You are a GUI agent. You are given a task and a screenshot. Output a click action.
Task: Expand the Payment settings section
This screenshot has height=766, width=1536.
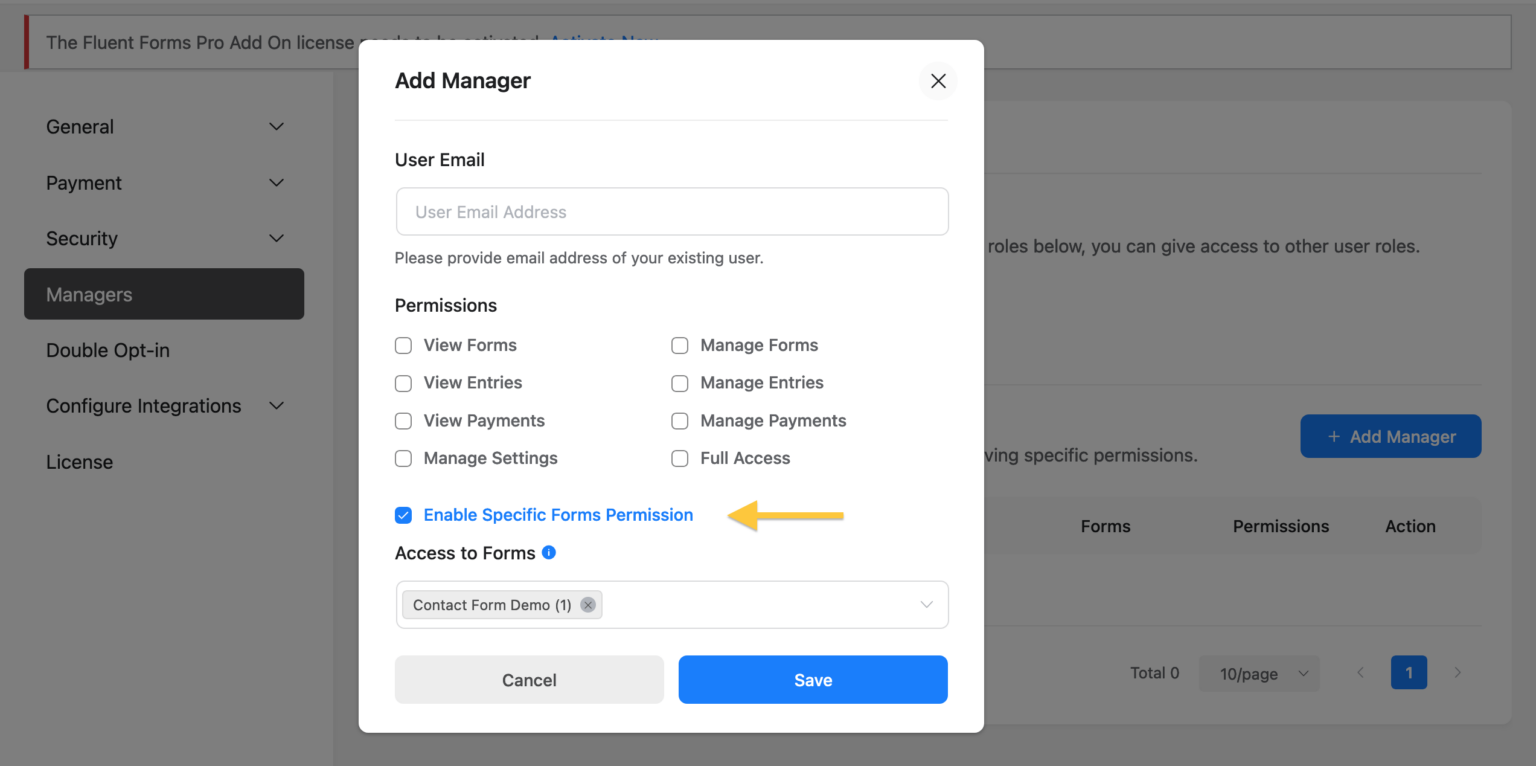pos(276,182)
